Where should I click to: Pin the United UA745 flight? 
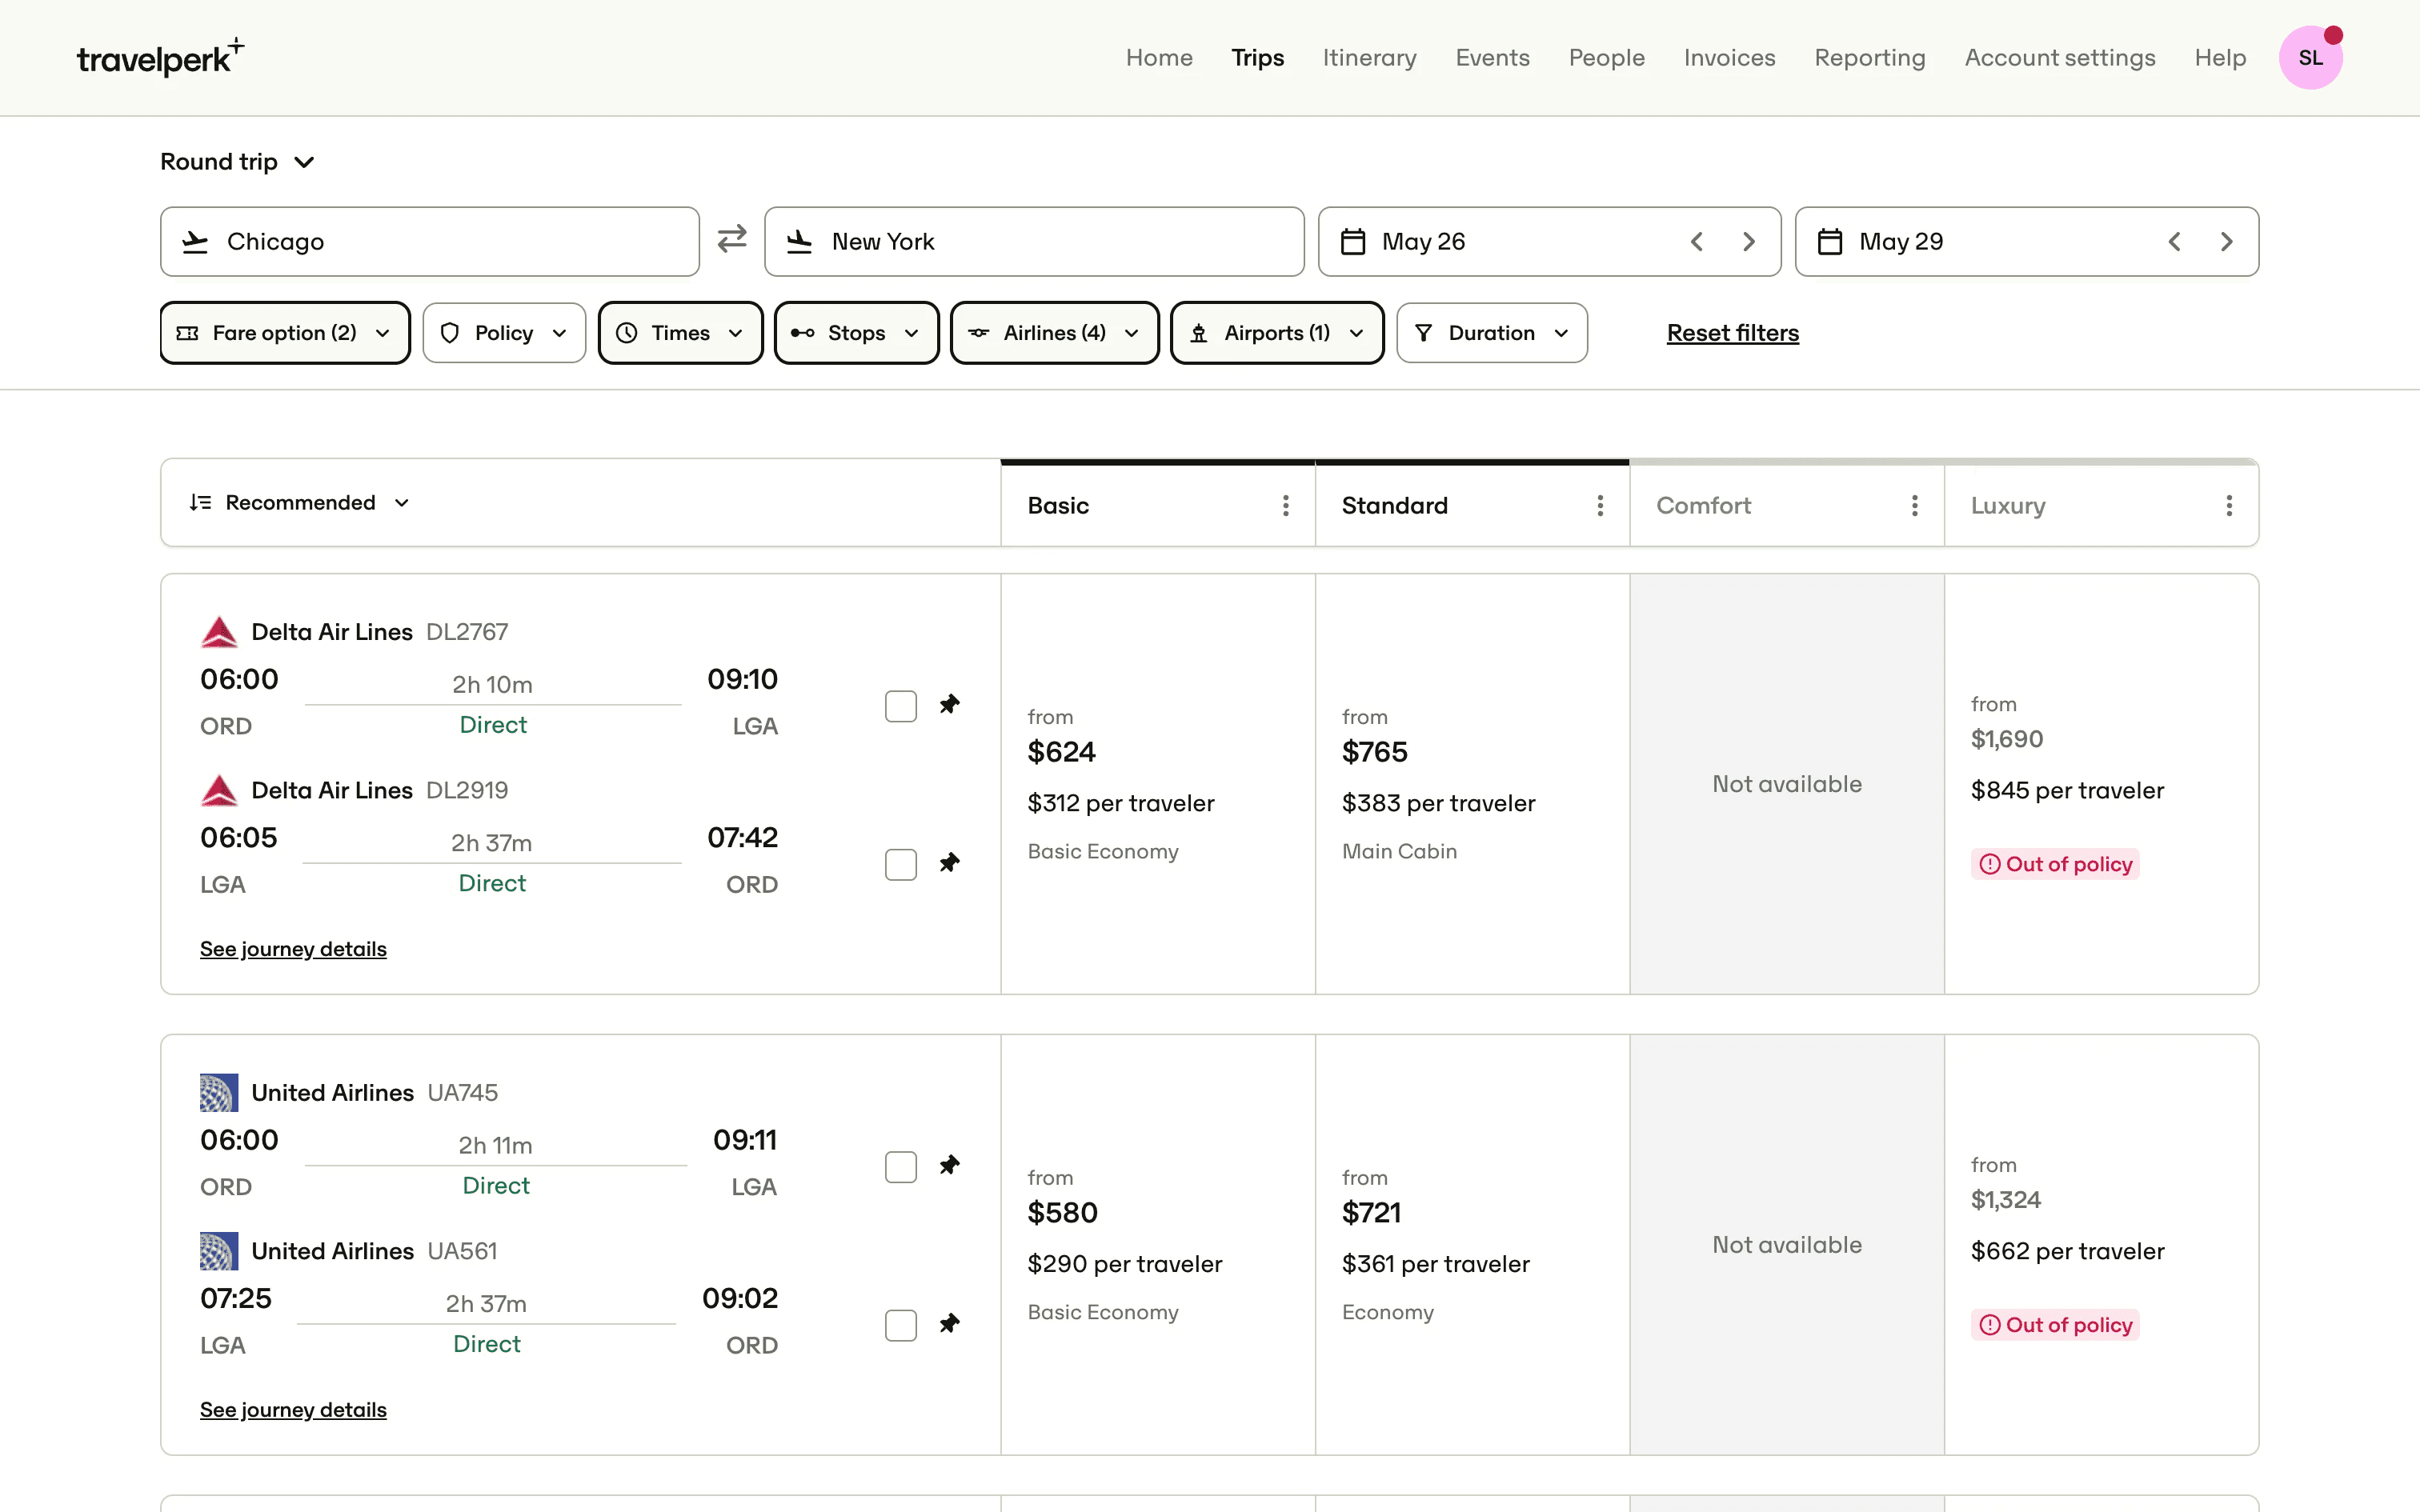click(x=950, y=1165)
